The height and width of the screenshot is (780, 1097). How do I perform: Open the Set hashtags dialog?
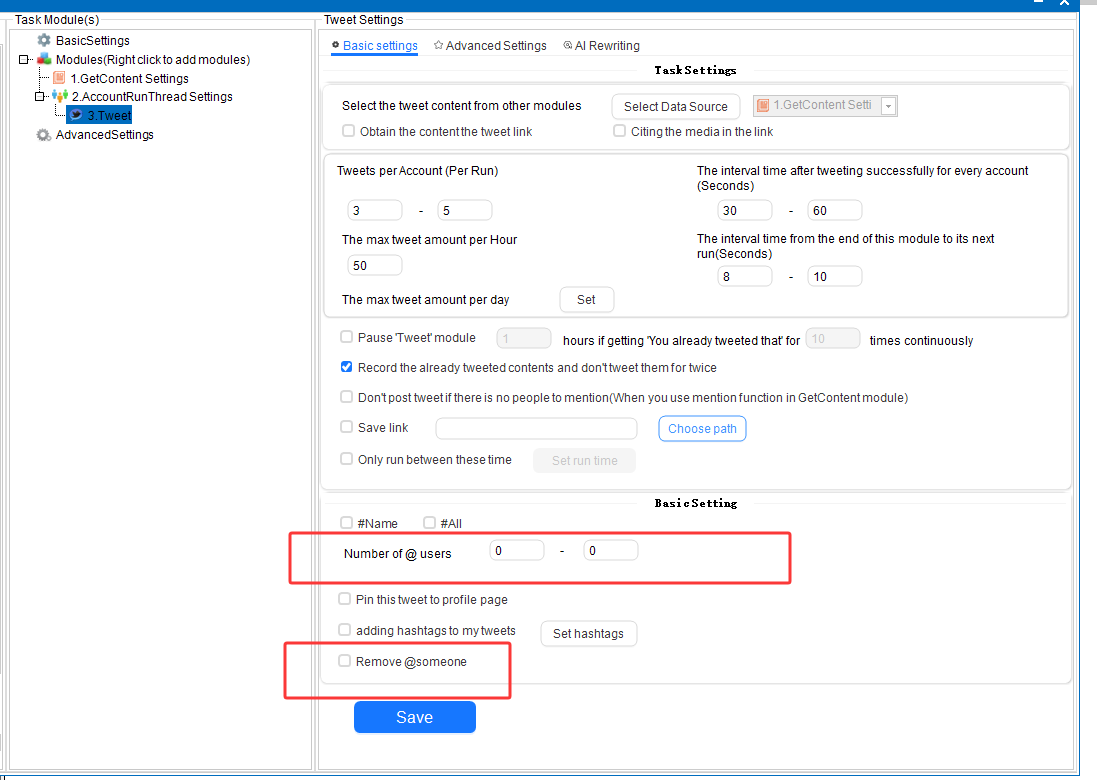point(588,633)
